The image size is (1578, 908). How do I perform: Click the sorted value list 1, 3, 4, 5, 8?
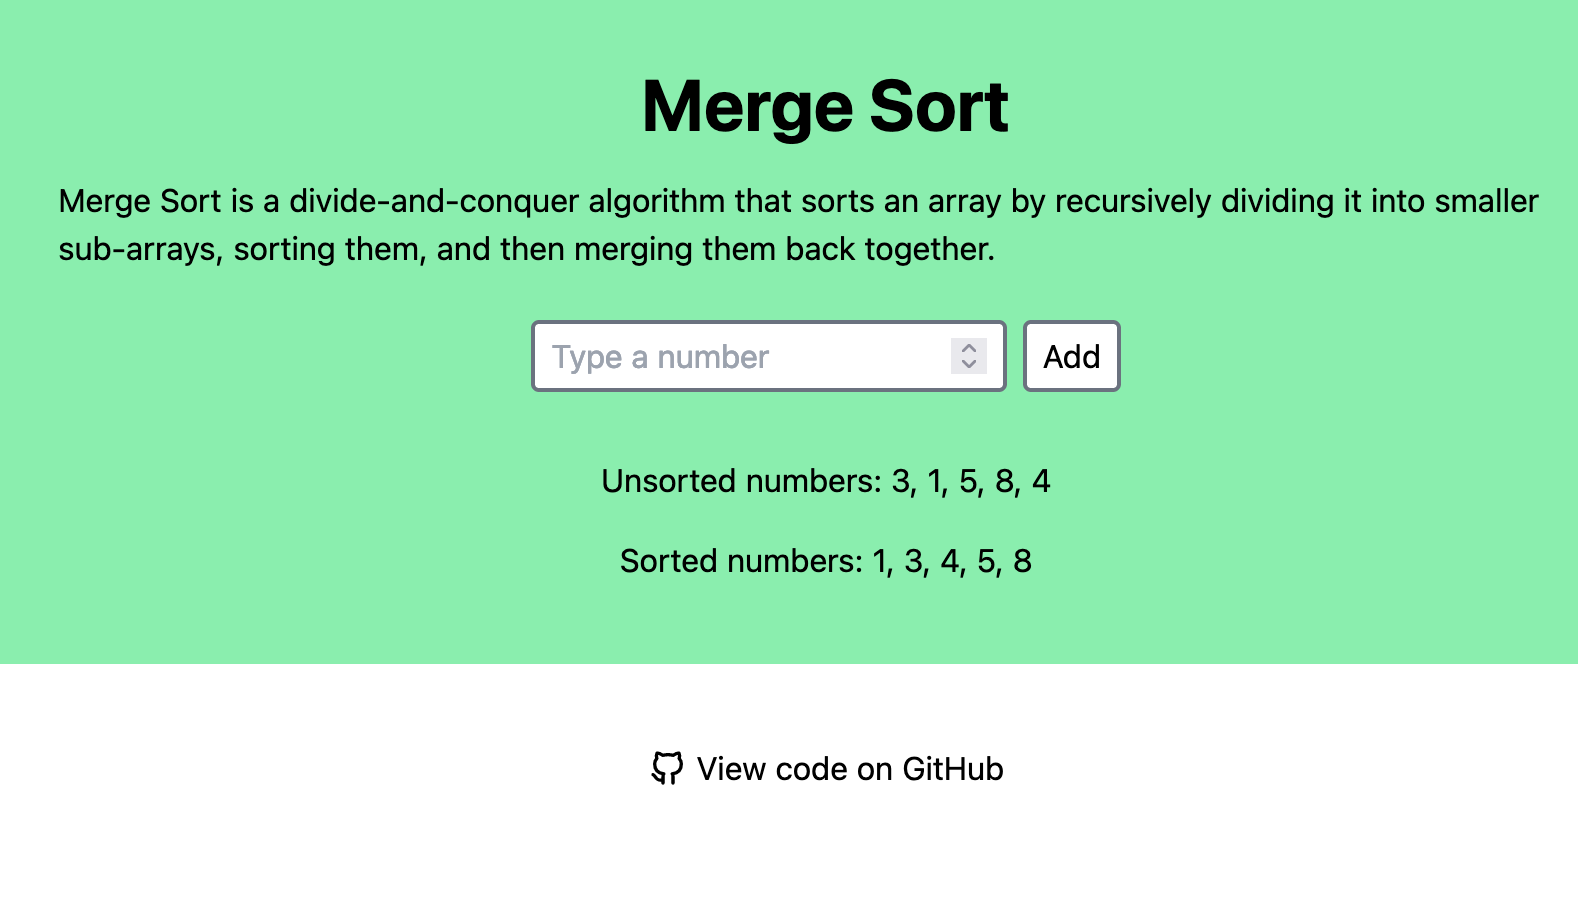coord(951,561)
